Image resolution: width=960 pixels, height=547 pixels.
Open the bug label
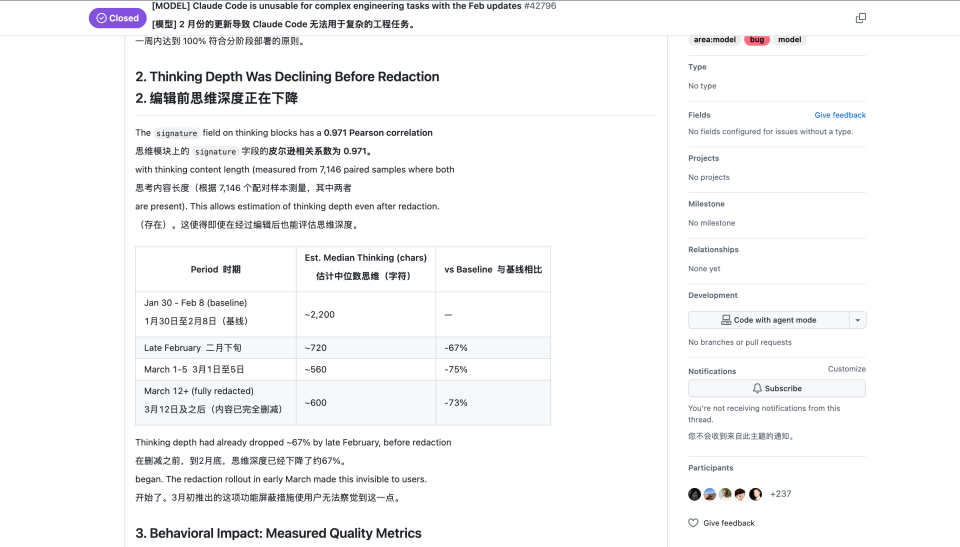coord(757,40)
